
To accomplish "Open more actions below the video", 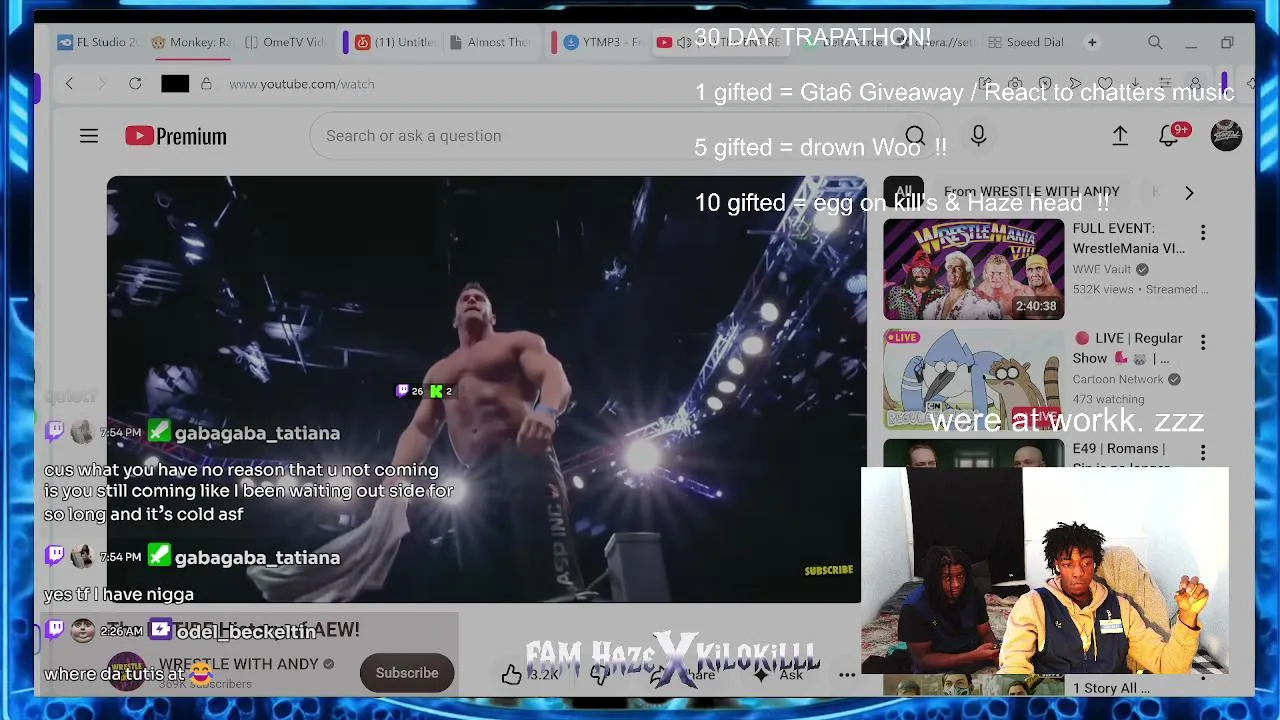I will (x=847, y=674).
